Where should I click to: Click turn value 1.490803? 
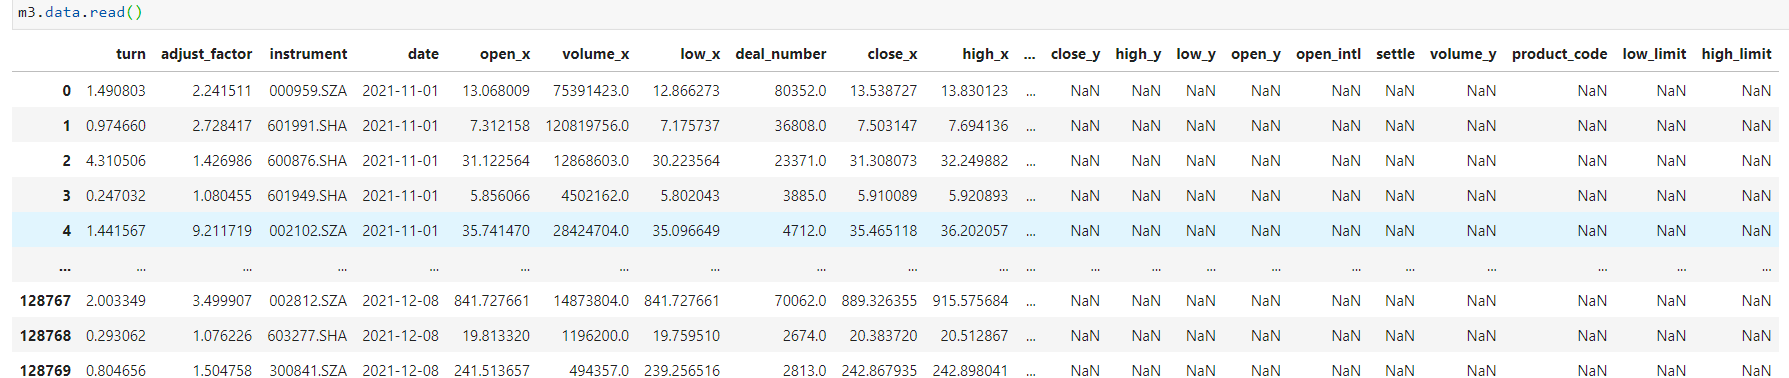pos(116,91)
